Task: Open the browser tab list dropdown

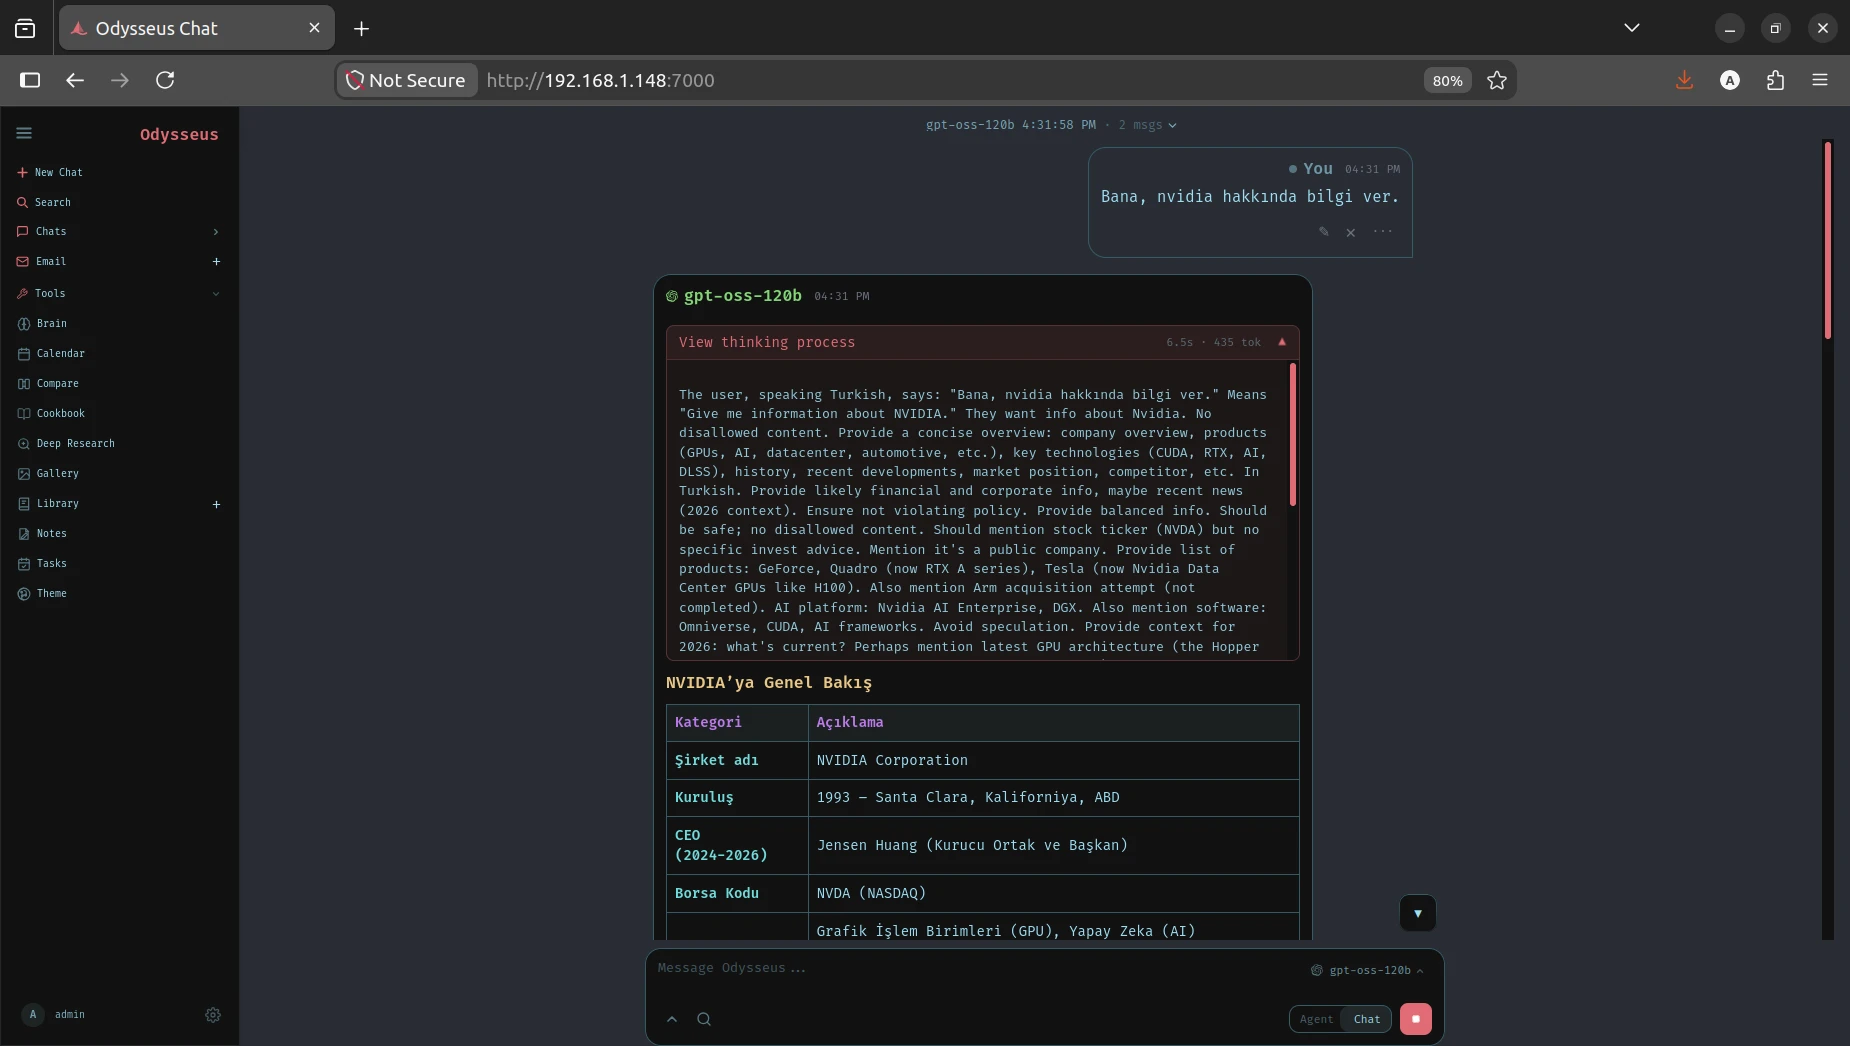Action: click(1632, 28)
